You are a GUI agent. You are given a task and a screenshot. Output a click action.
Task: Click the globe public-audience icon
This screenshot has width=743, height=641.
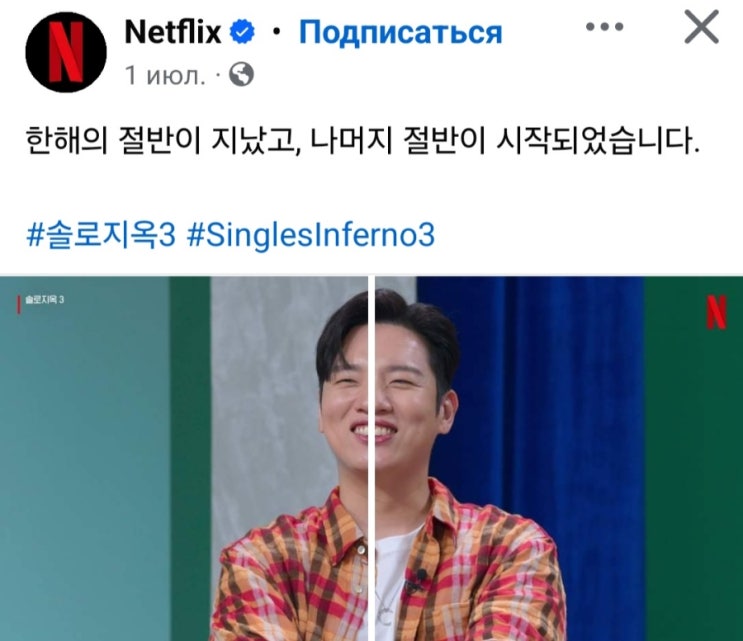[241, 74]
